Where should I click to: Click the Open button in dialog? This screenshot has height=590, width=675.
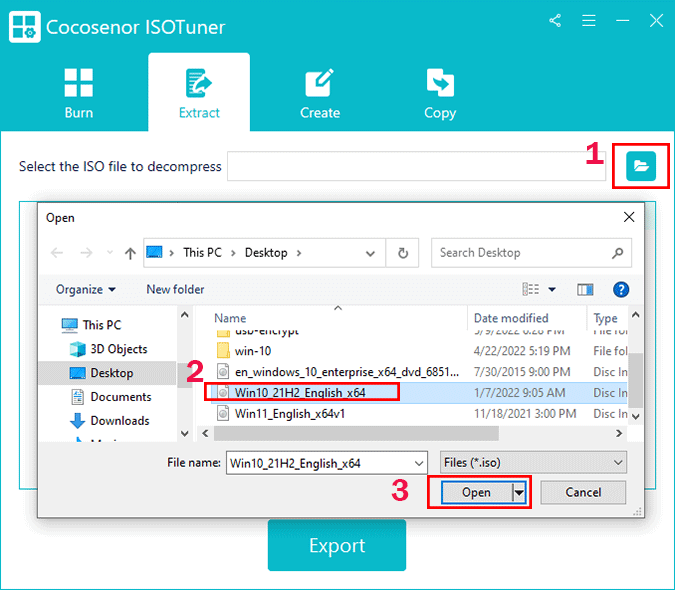(x=477, y=492)
